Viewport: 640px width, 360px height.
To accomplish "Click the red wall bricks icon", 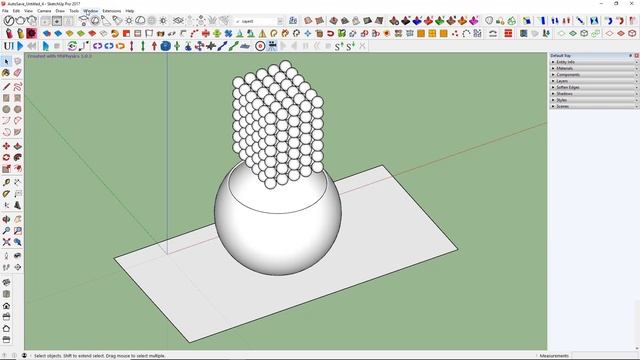I will [508, 33].
